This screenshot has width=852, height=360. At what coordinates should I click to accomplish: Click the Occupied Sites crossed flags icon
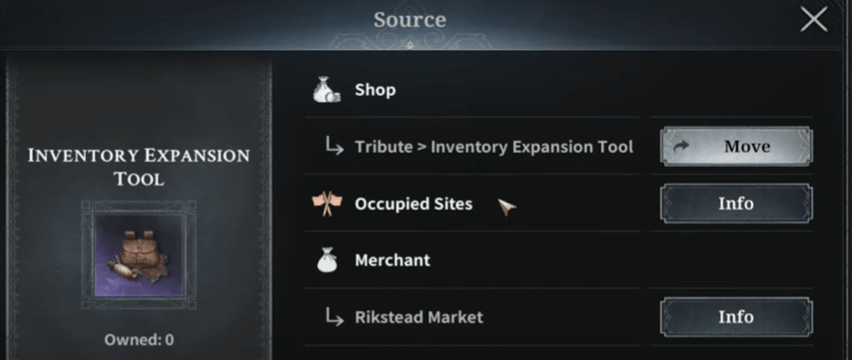(x=325, y=204)
